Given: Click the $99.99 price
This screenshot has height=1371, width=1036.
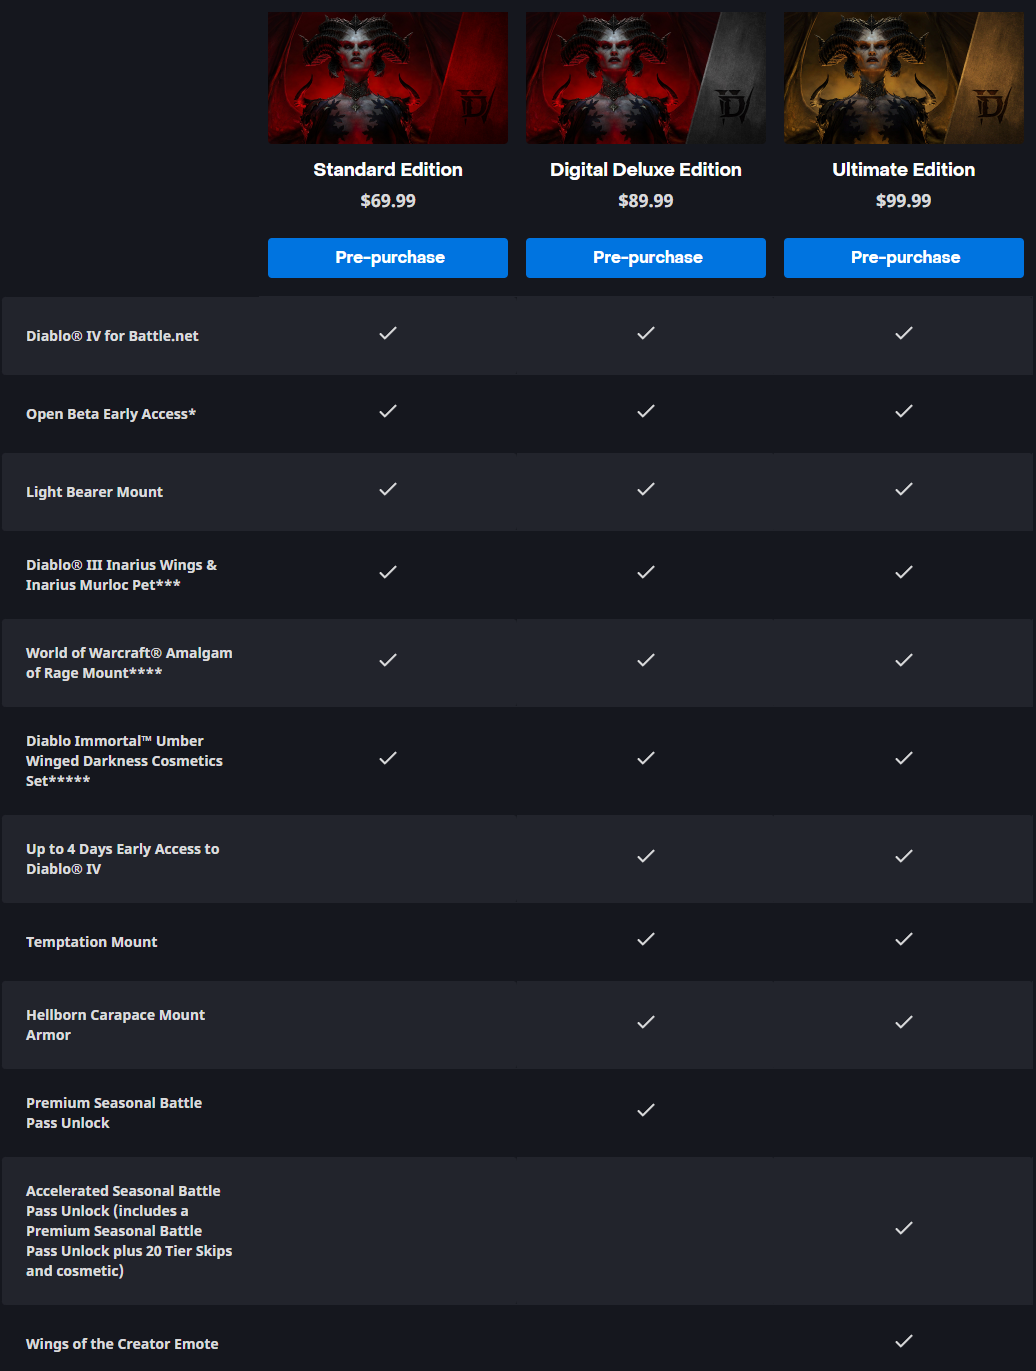Looking at the screenshot, I should pyautogui.click(x=904, y=201).
